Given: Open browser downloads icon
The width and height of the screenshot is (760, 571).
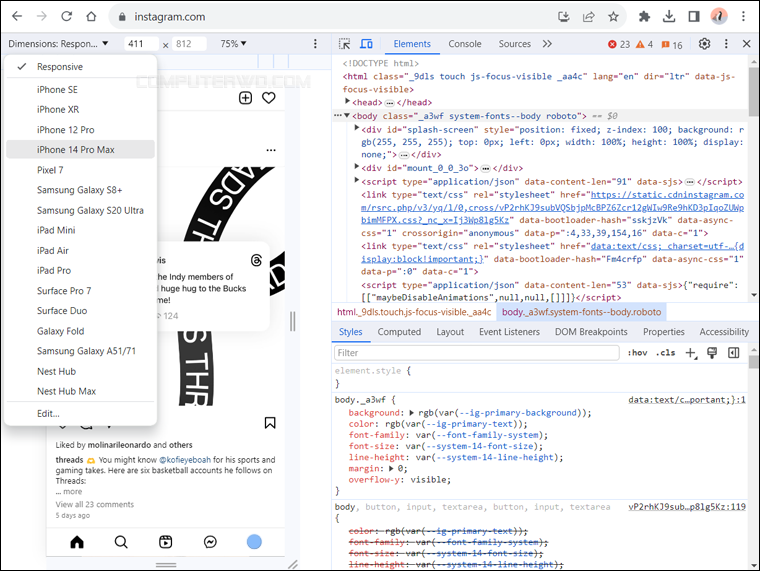Looking at the screenshot, I should pyautogui.click(x=669, y=17).
